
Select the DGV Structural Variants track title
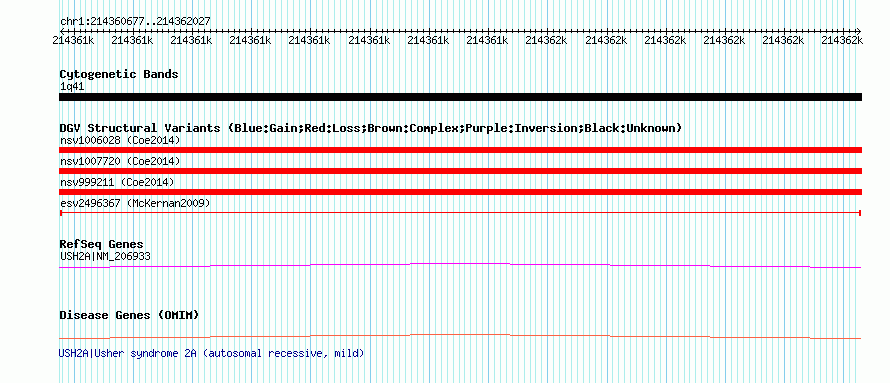[371, 128]
